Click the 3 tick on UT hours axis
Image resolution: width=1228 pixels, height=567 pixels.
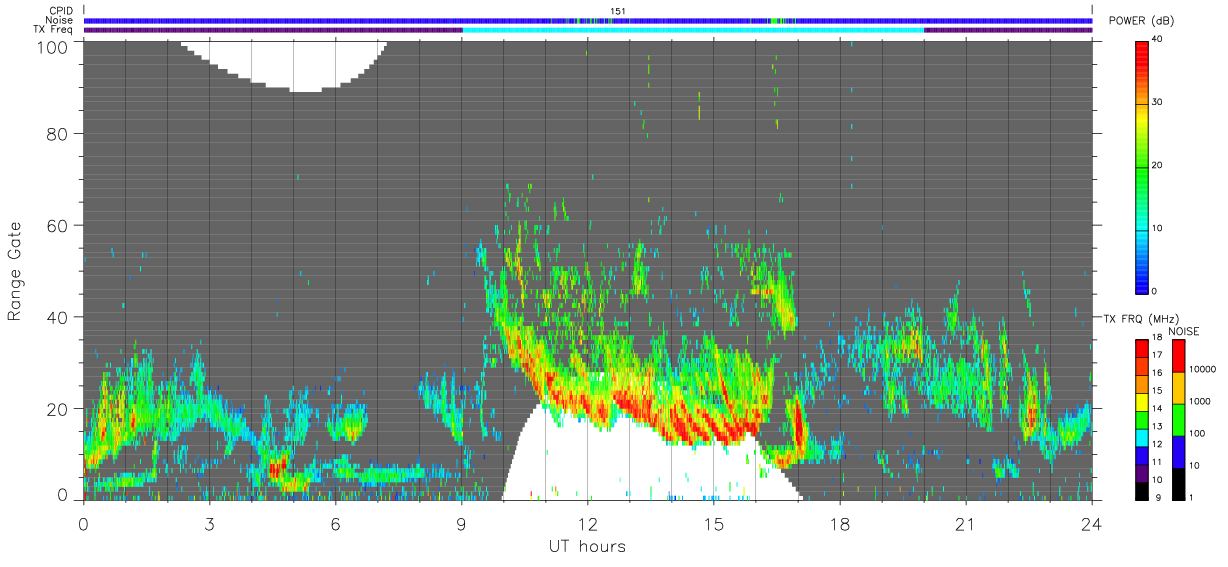tap(209, 523)
